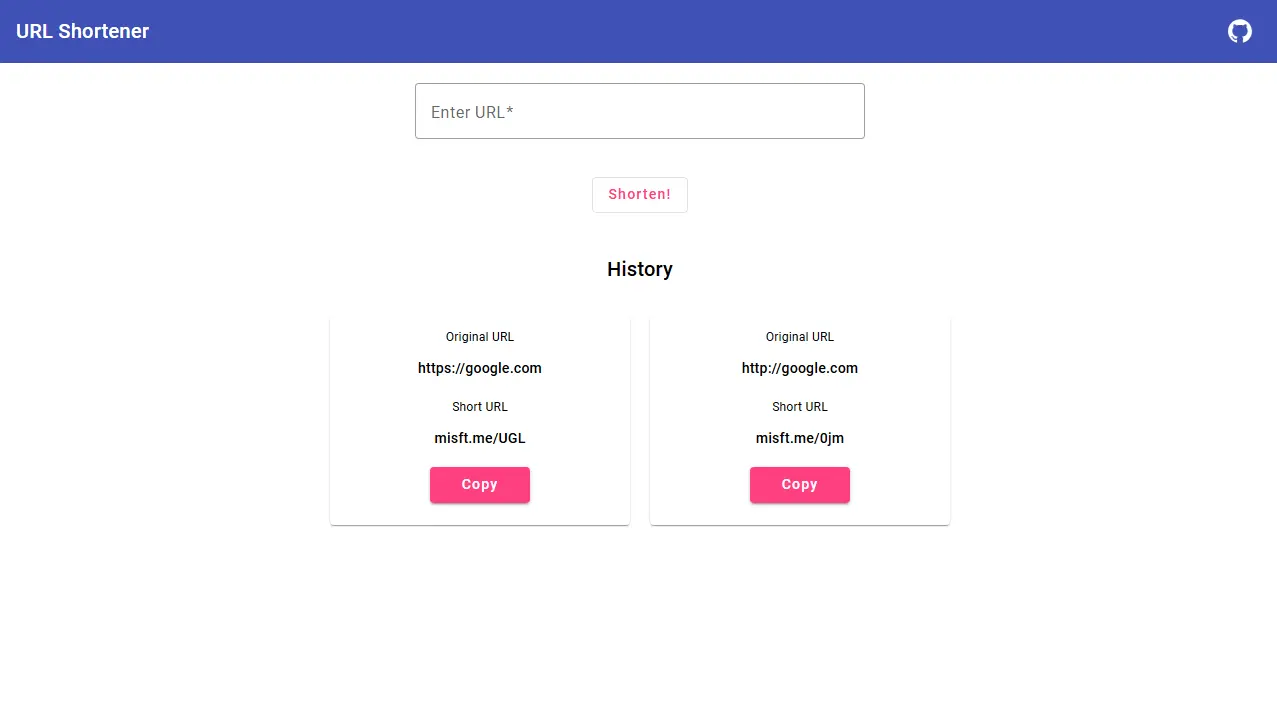
Task: Click the short URL misft.me/UGL link
Action: (479, 437)
